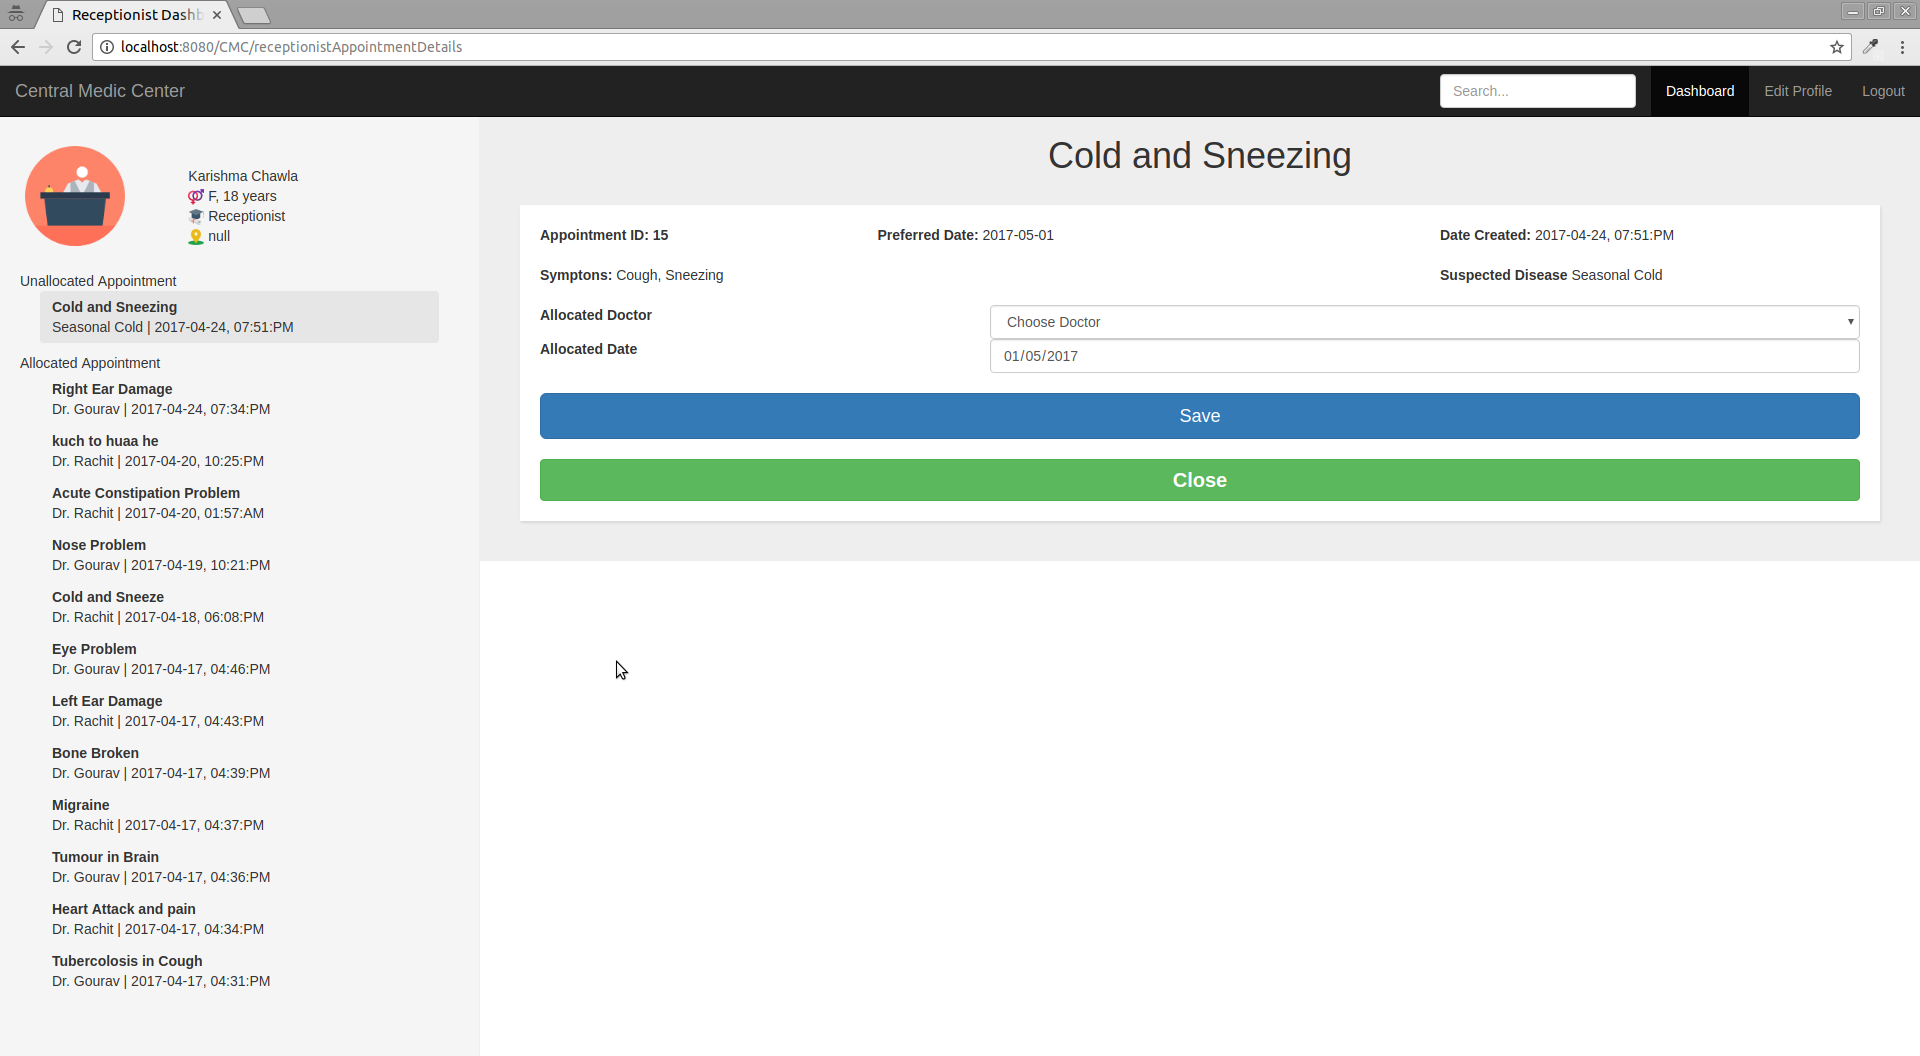The image size is (1920, 1056).
Task: Bookmark page using the star icon
Action: point(1837,47)
